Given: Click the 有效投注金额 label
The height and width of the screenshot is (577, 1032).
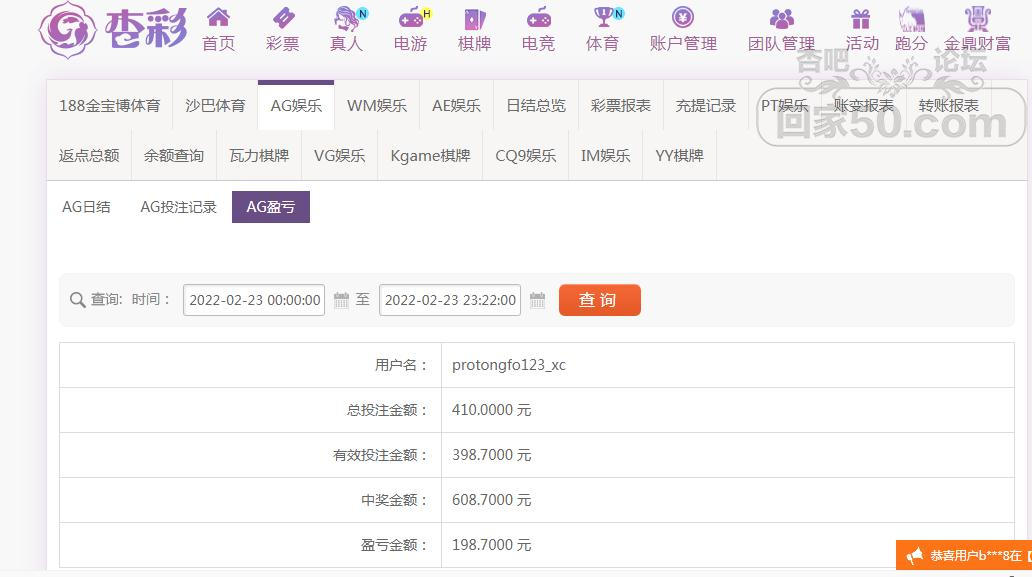Looking at the screenshot, I should point(380,455).
